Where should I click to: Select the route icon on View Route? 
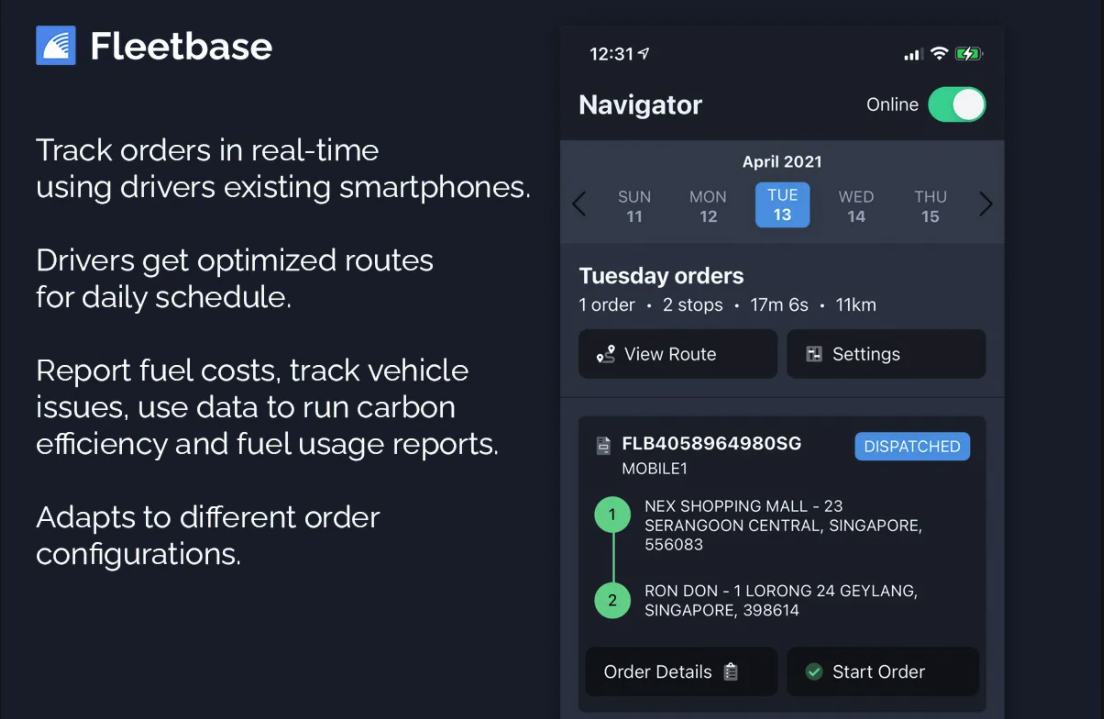[x=604, y=354]
